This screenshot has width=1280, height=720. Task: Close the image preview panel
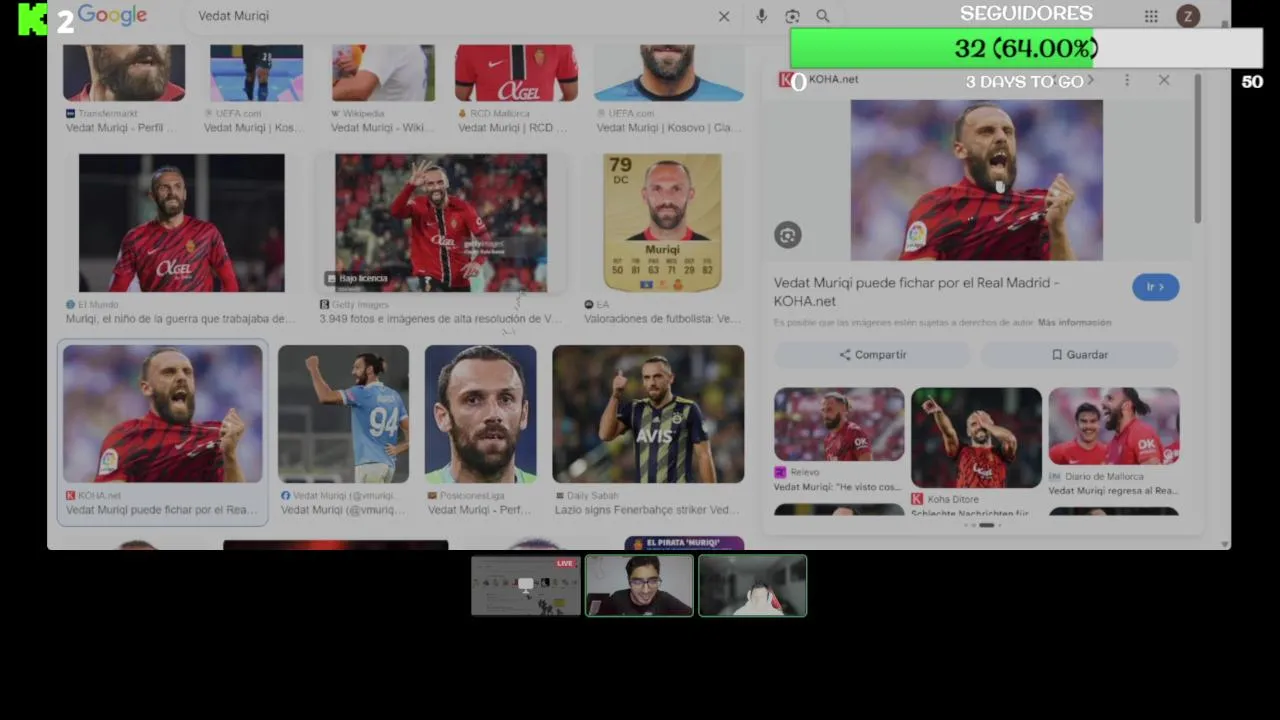[1164, 80]
